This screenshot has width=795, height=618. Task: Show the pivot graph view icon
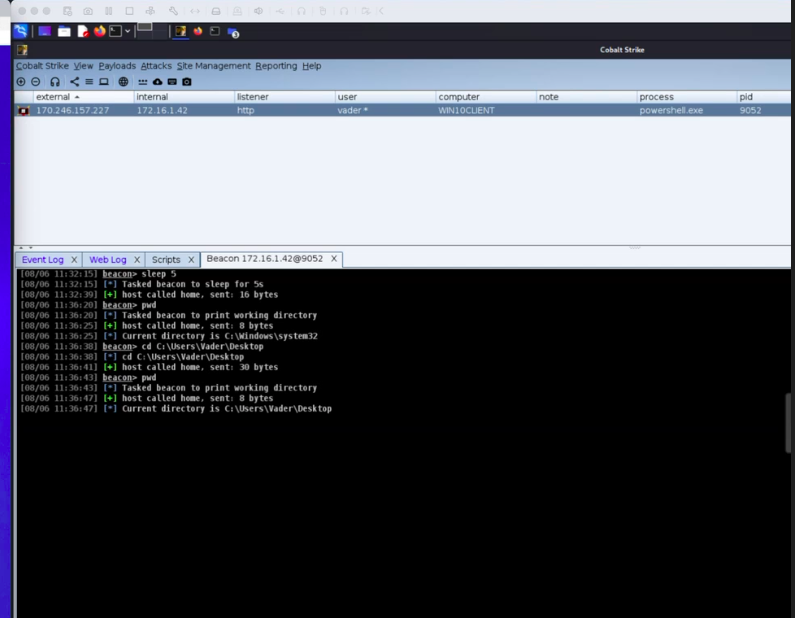pos(75,81)
